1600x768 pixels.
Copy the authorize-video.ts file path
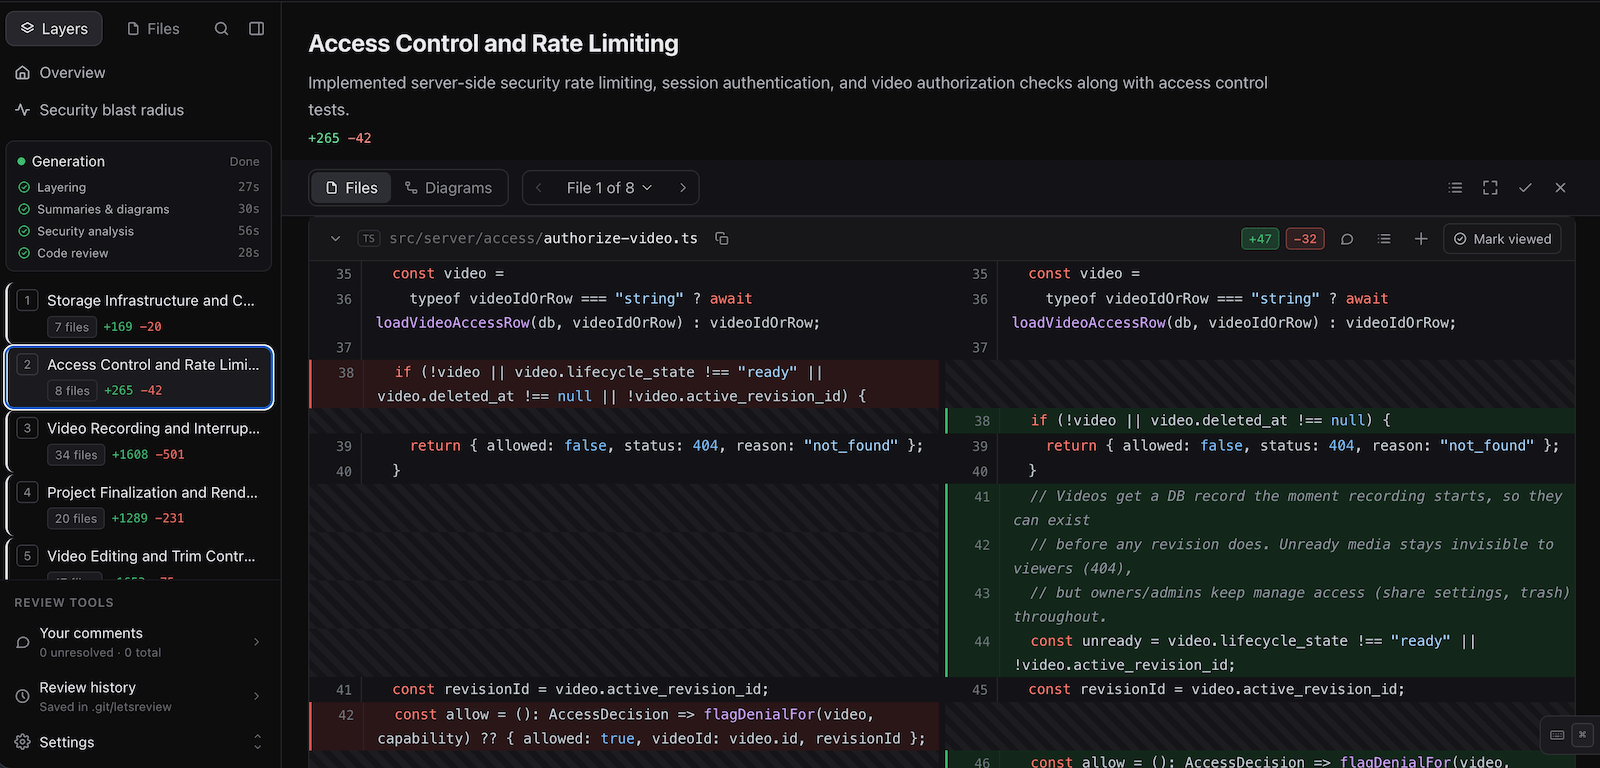click(x=722, y=239)
